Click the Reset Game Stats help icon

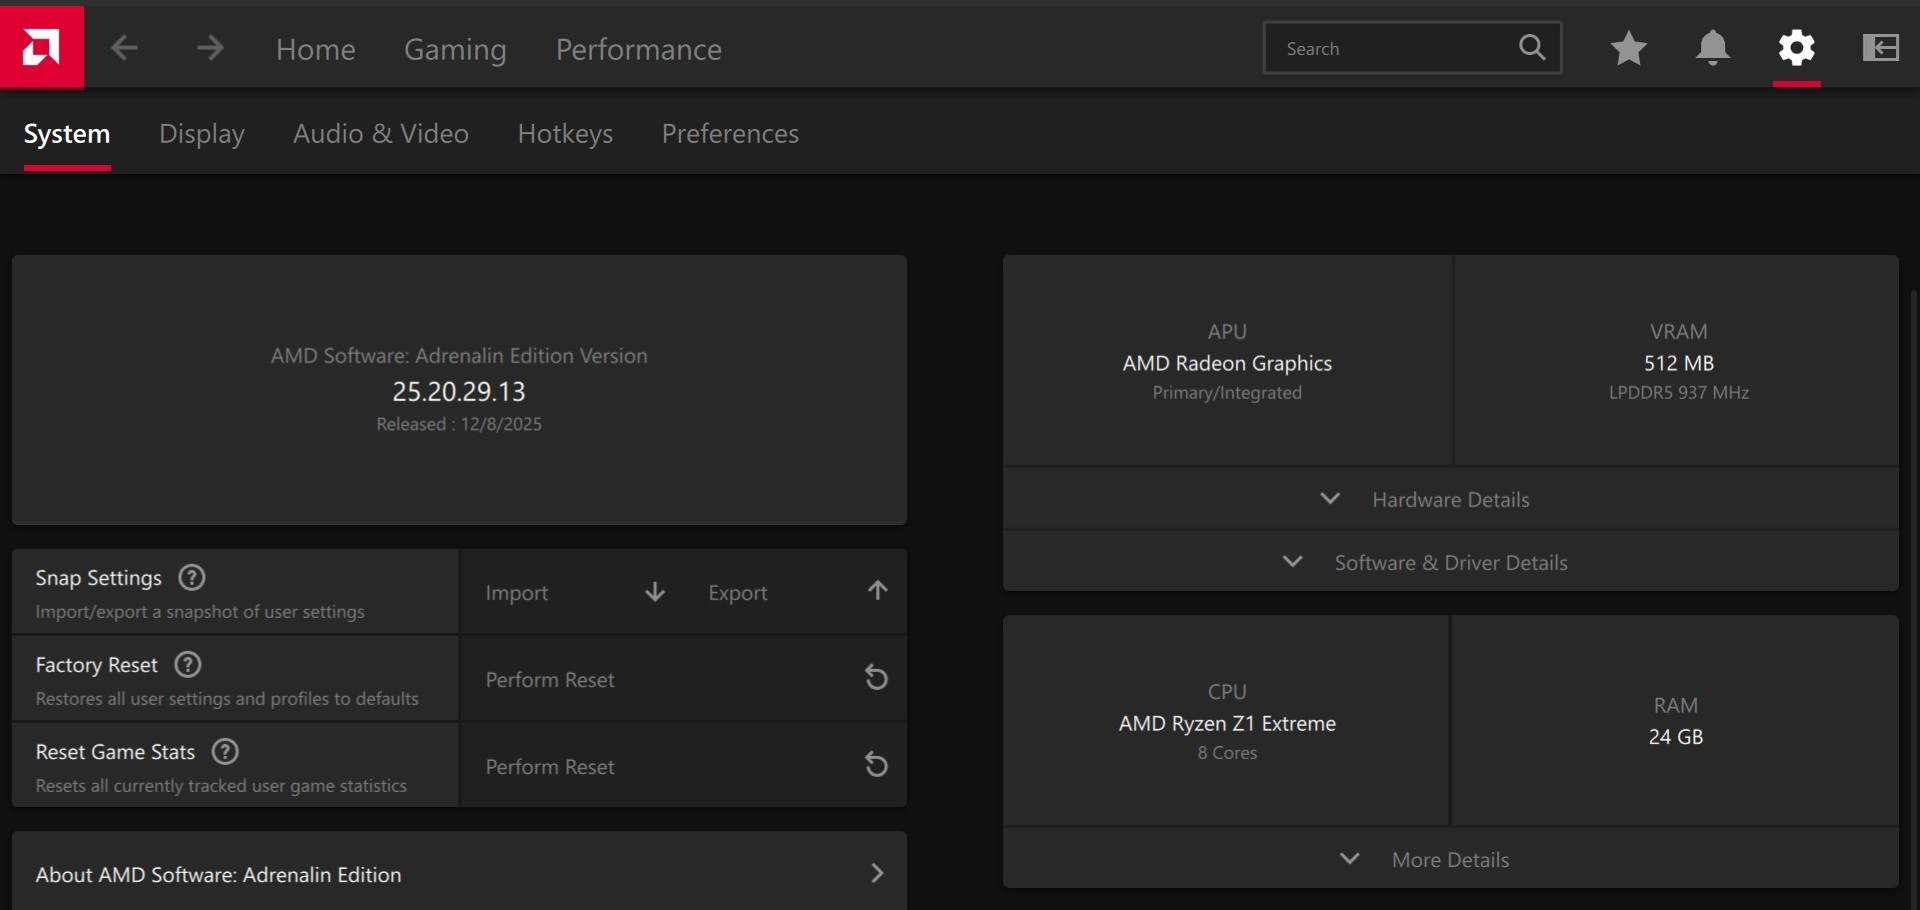(226, 751)
